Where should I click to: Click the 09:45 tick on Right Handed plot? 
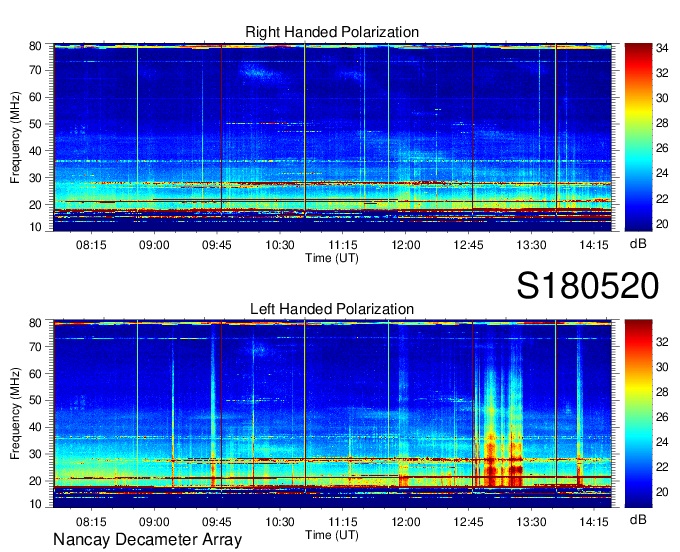(x=217, y=245)
